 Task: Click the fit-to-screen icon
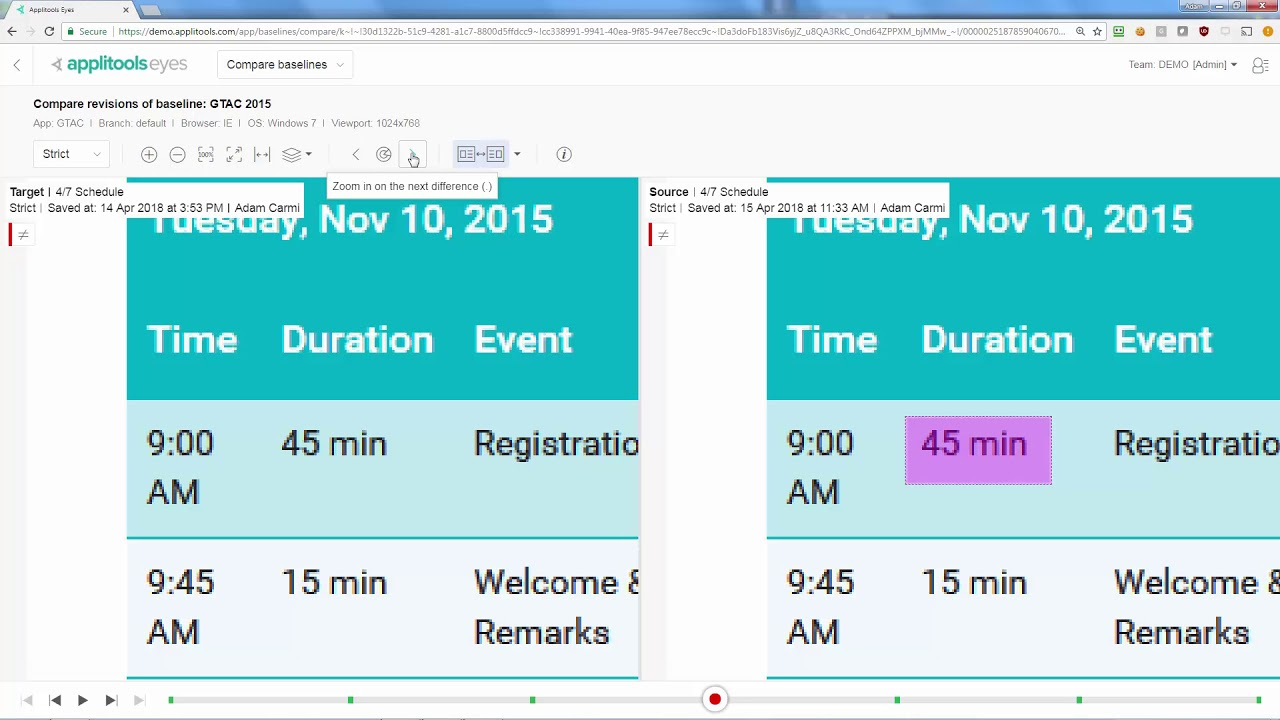click(234, 154)
